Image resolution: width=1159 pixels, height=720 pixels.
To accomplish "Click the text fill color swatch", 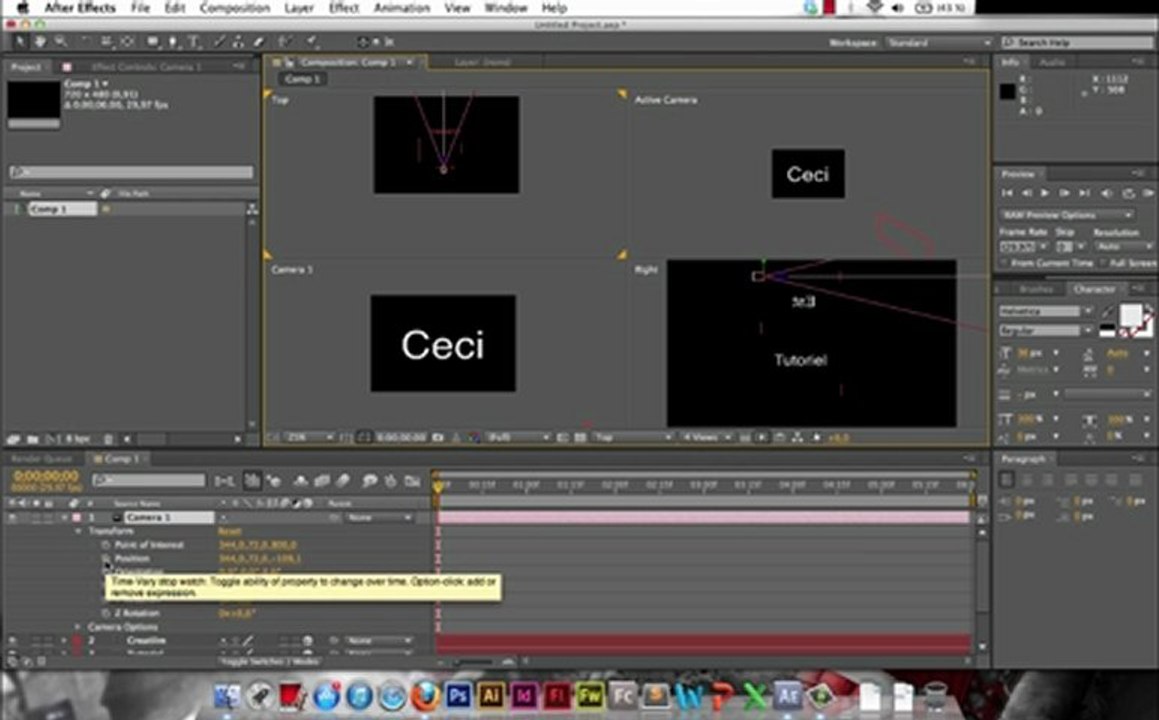I will (x=1131, y=316).
